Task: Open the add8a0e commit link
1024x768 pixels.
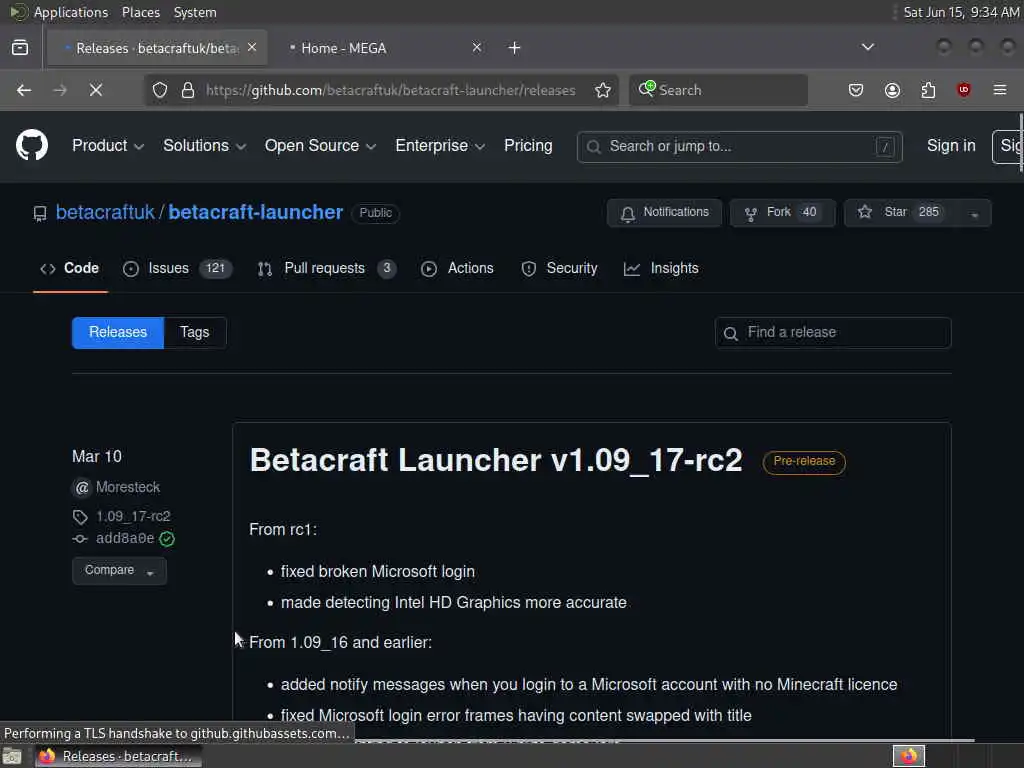Action: (x=125, y=539)
